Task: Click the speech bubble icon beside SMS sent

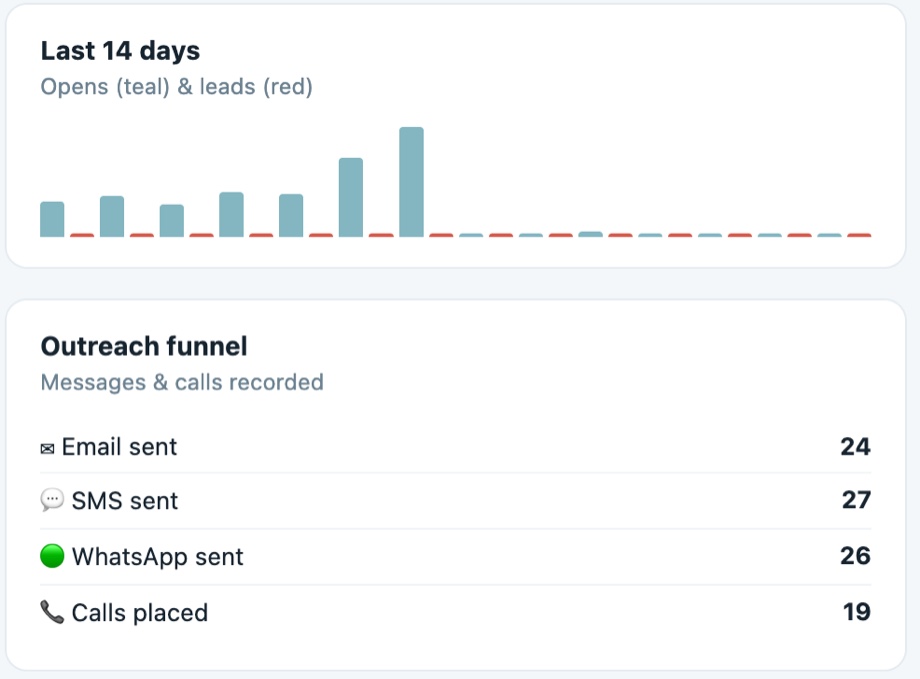Action: 52,501
